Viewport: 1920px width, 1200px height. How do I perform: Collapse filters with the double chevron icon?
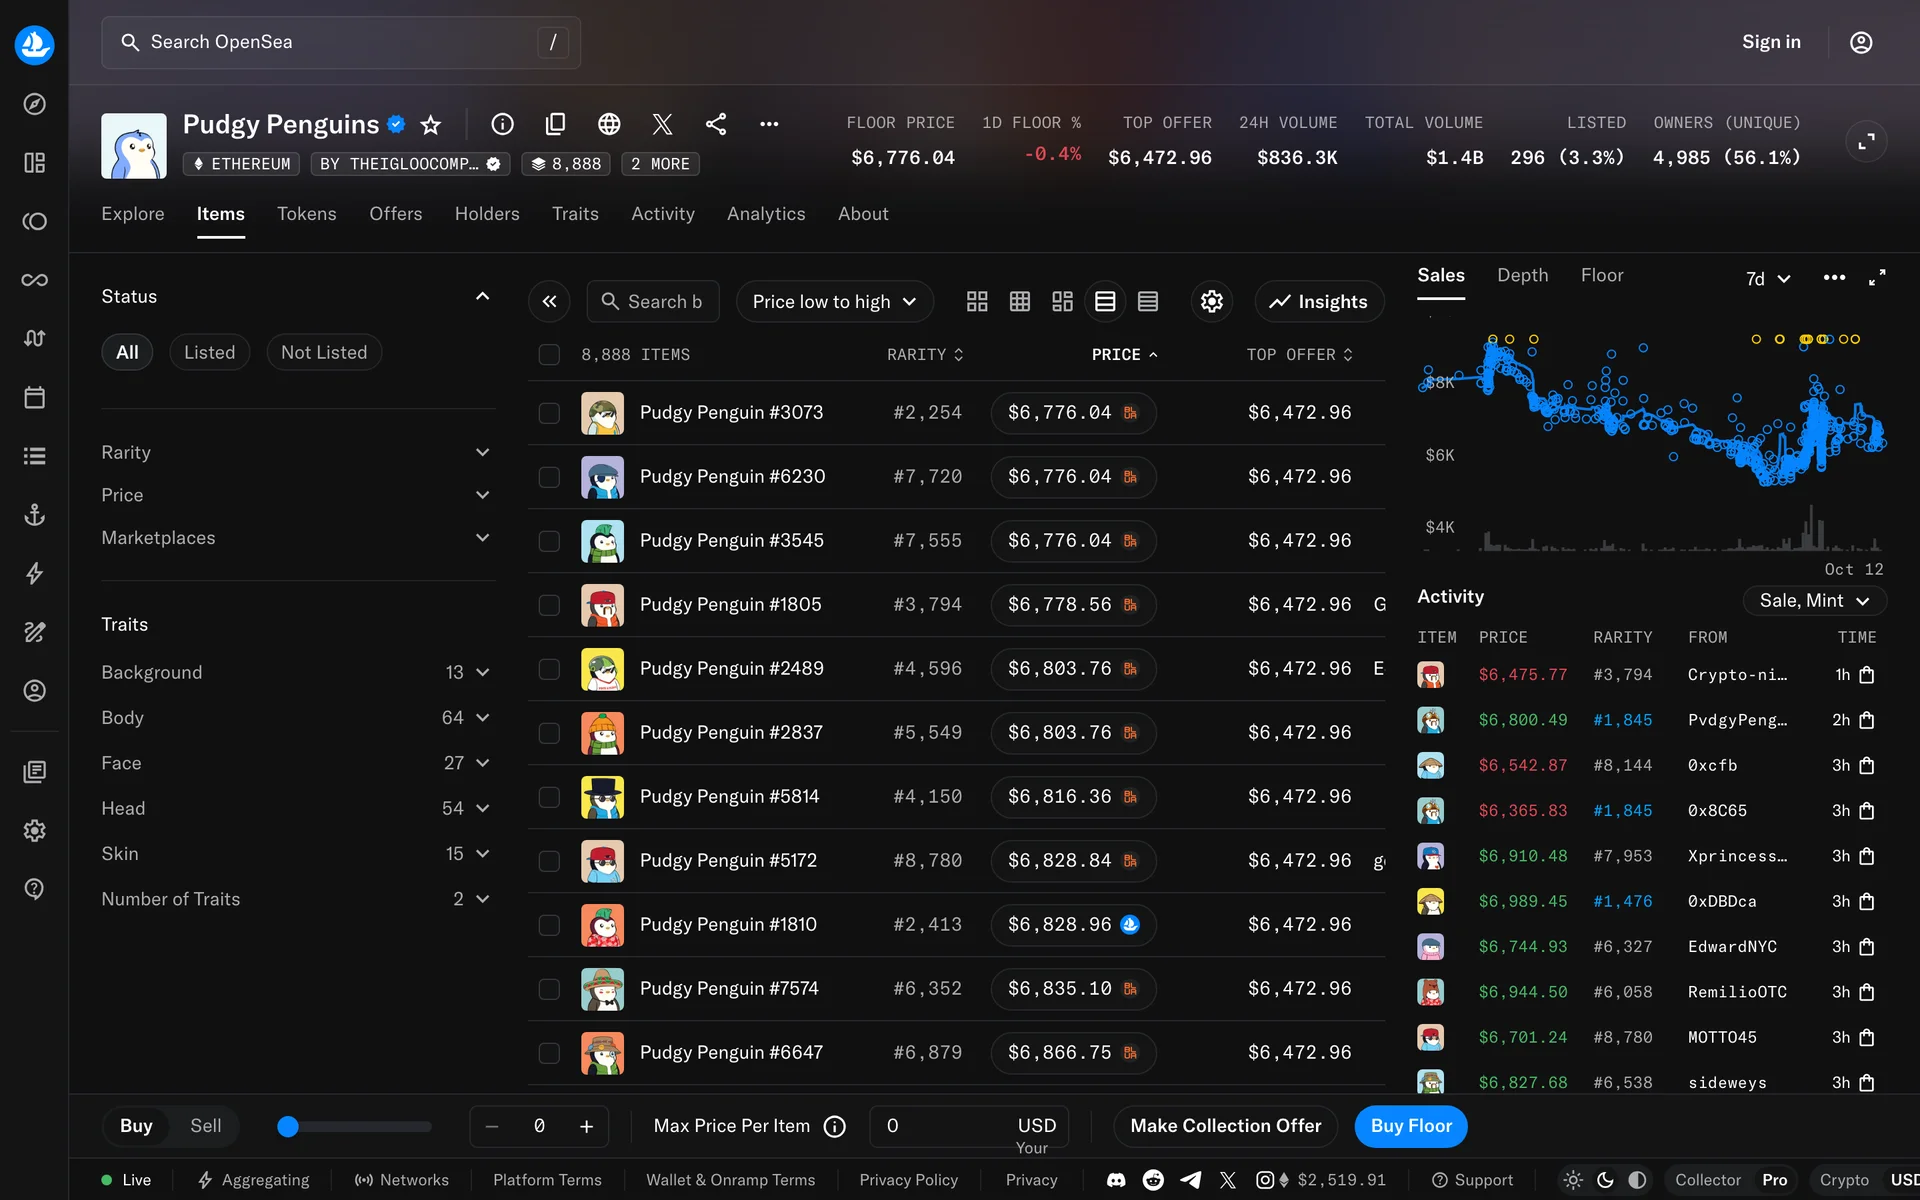(549, 301)
